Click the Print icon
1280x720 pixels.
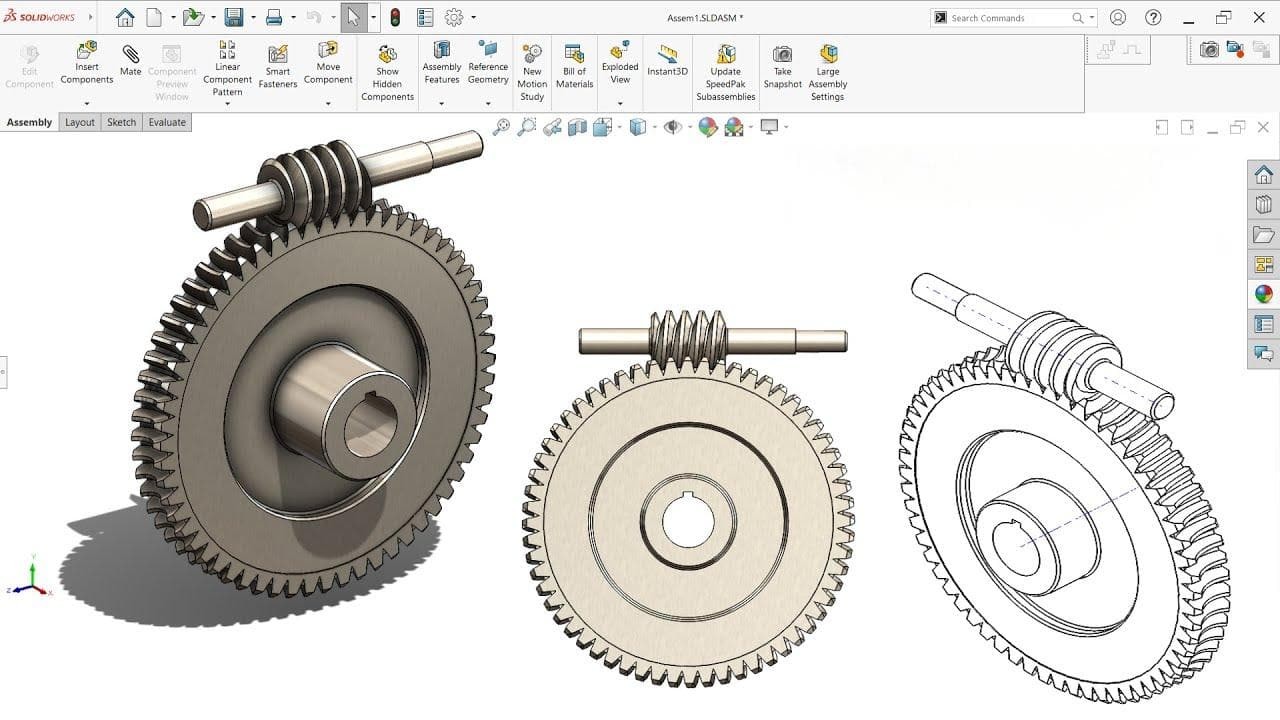point(274,17)
